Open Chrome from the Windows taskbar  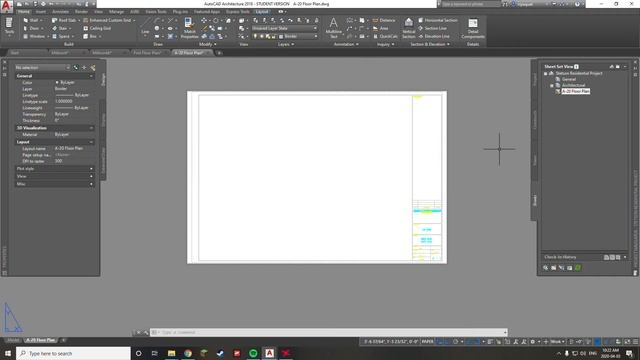click(188, 353)
